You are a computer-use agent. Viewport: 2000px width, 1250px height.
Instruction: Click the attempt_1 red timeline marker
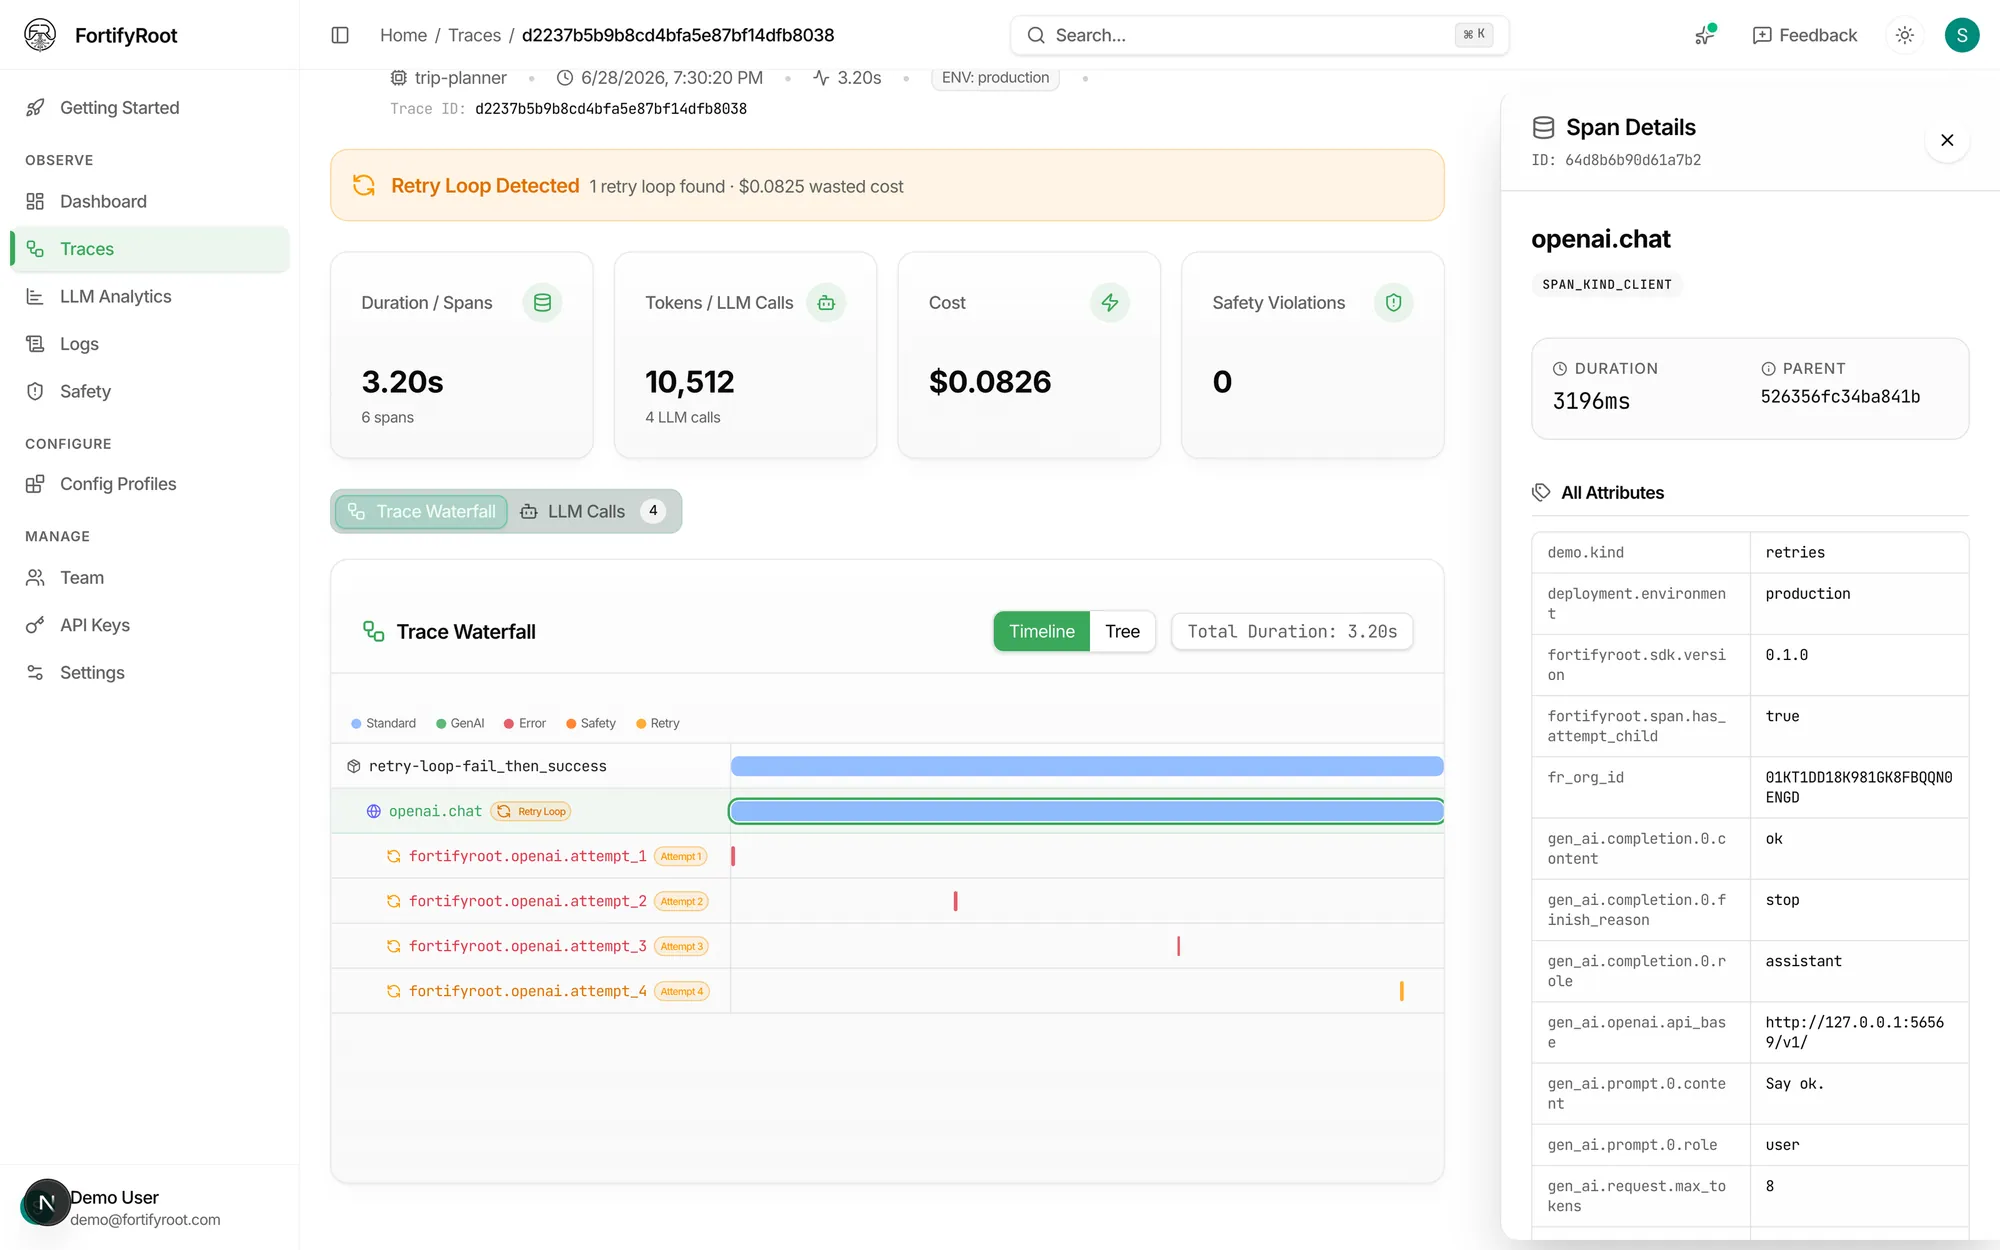733,856
